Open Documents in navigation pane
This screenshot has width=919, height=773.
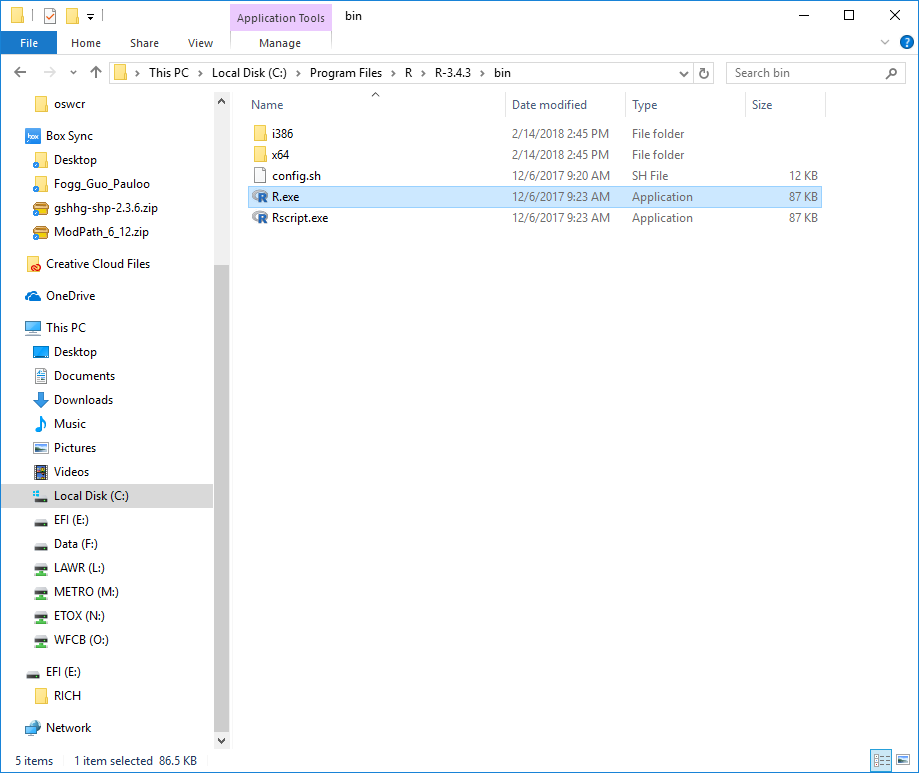coord(74,376)
